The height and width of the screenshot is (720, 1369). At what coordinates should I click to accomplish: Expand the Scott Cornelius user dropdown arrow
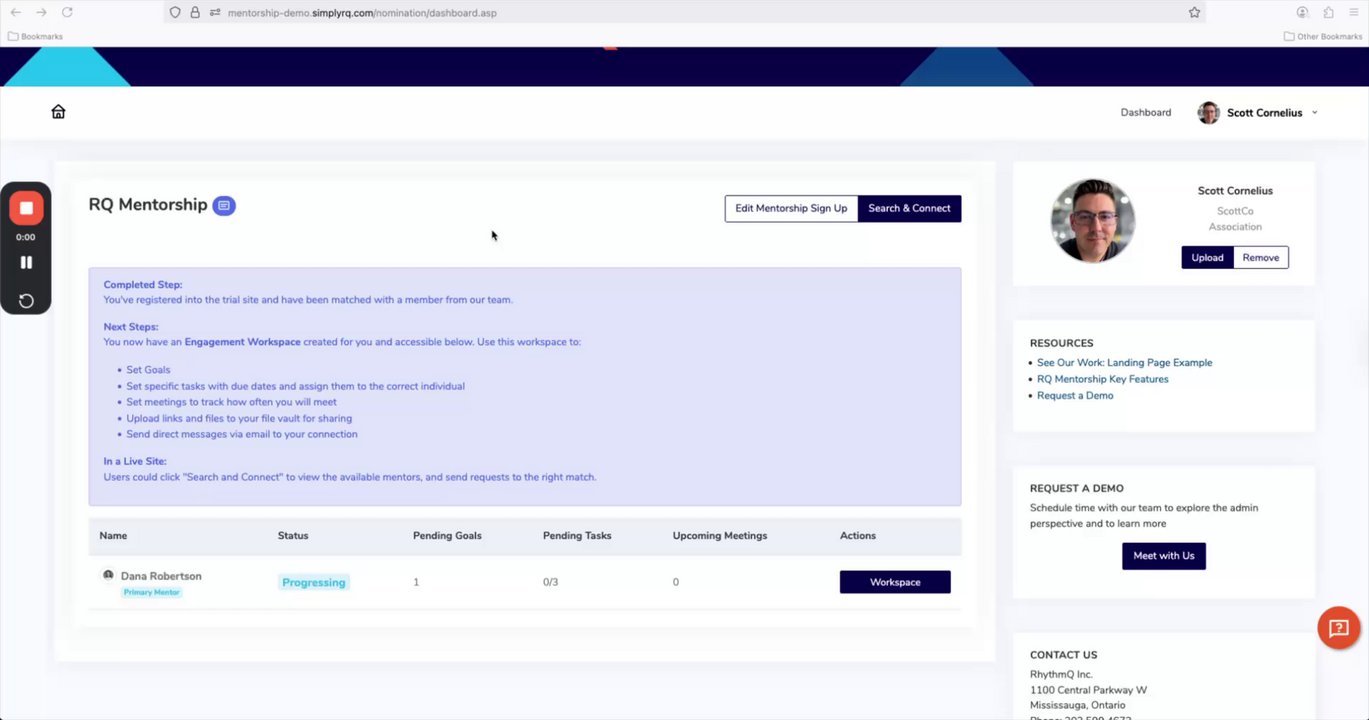pyautogui.click(x=1314, y=112)
